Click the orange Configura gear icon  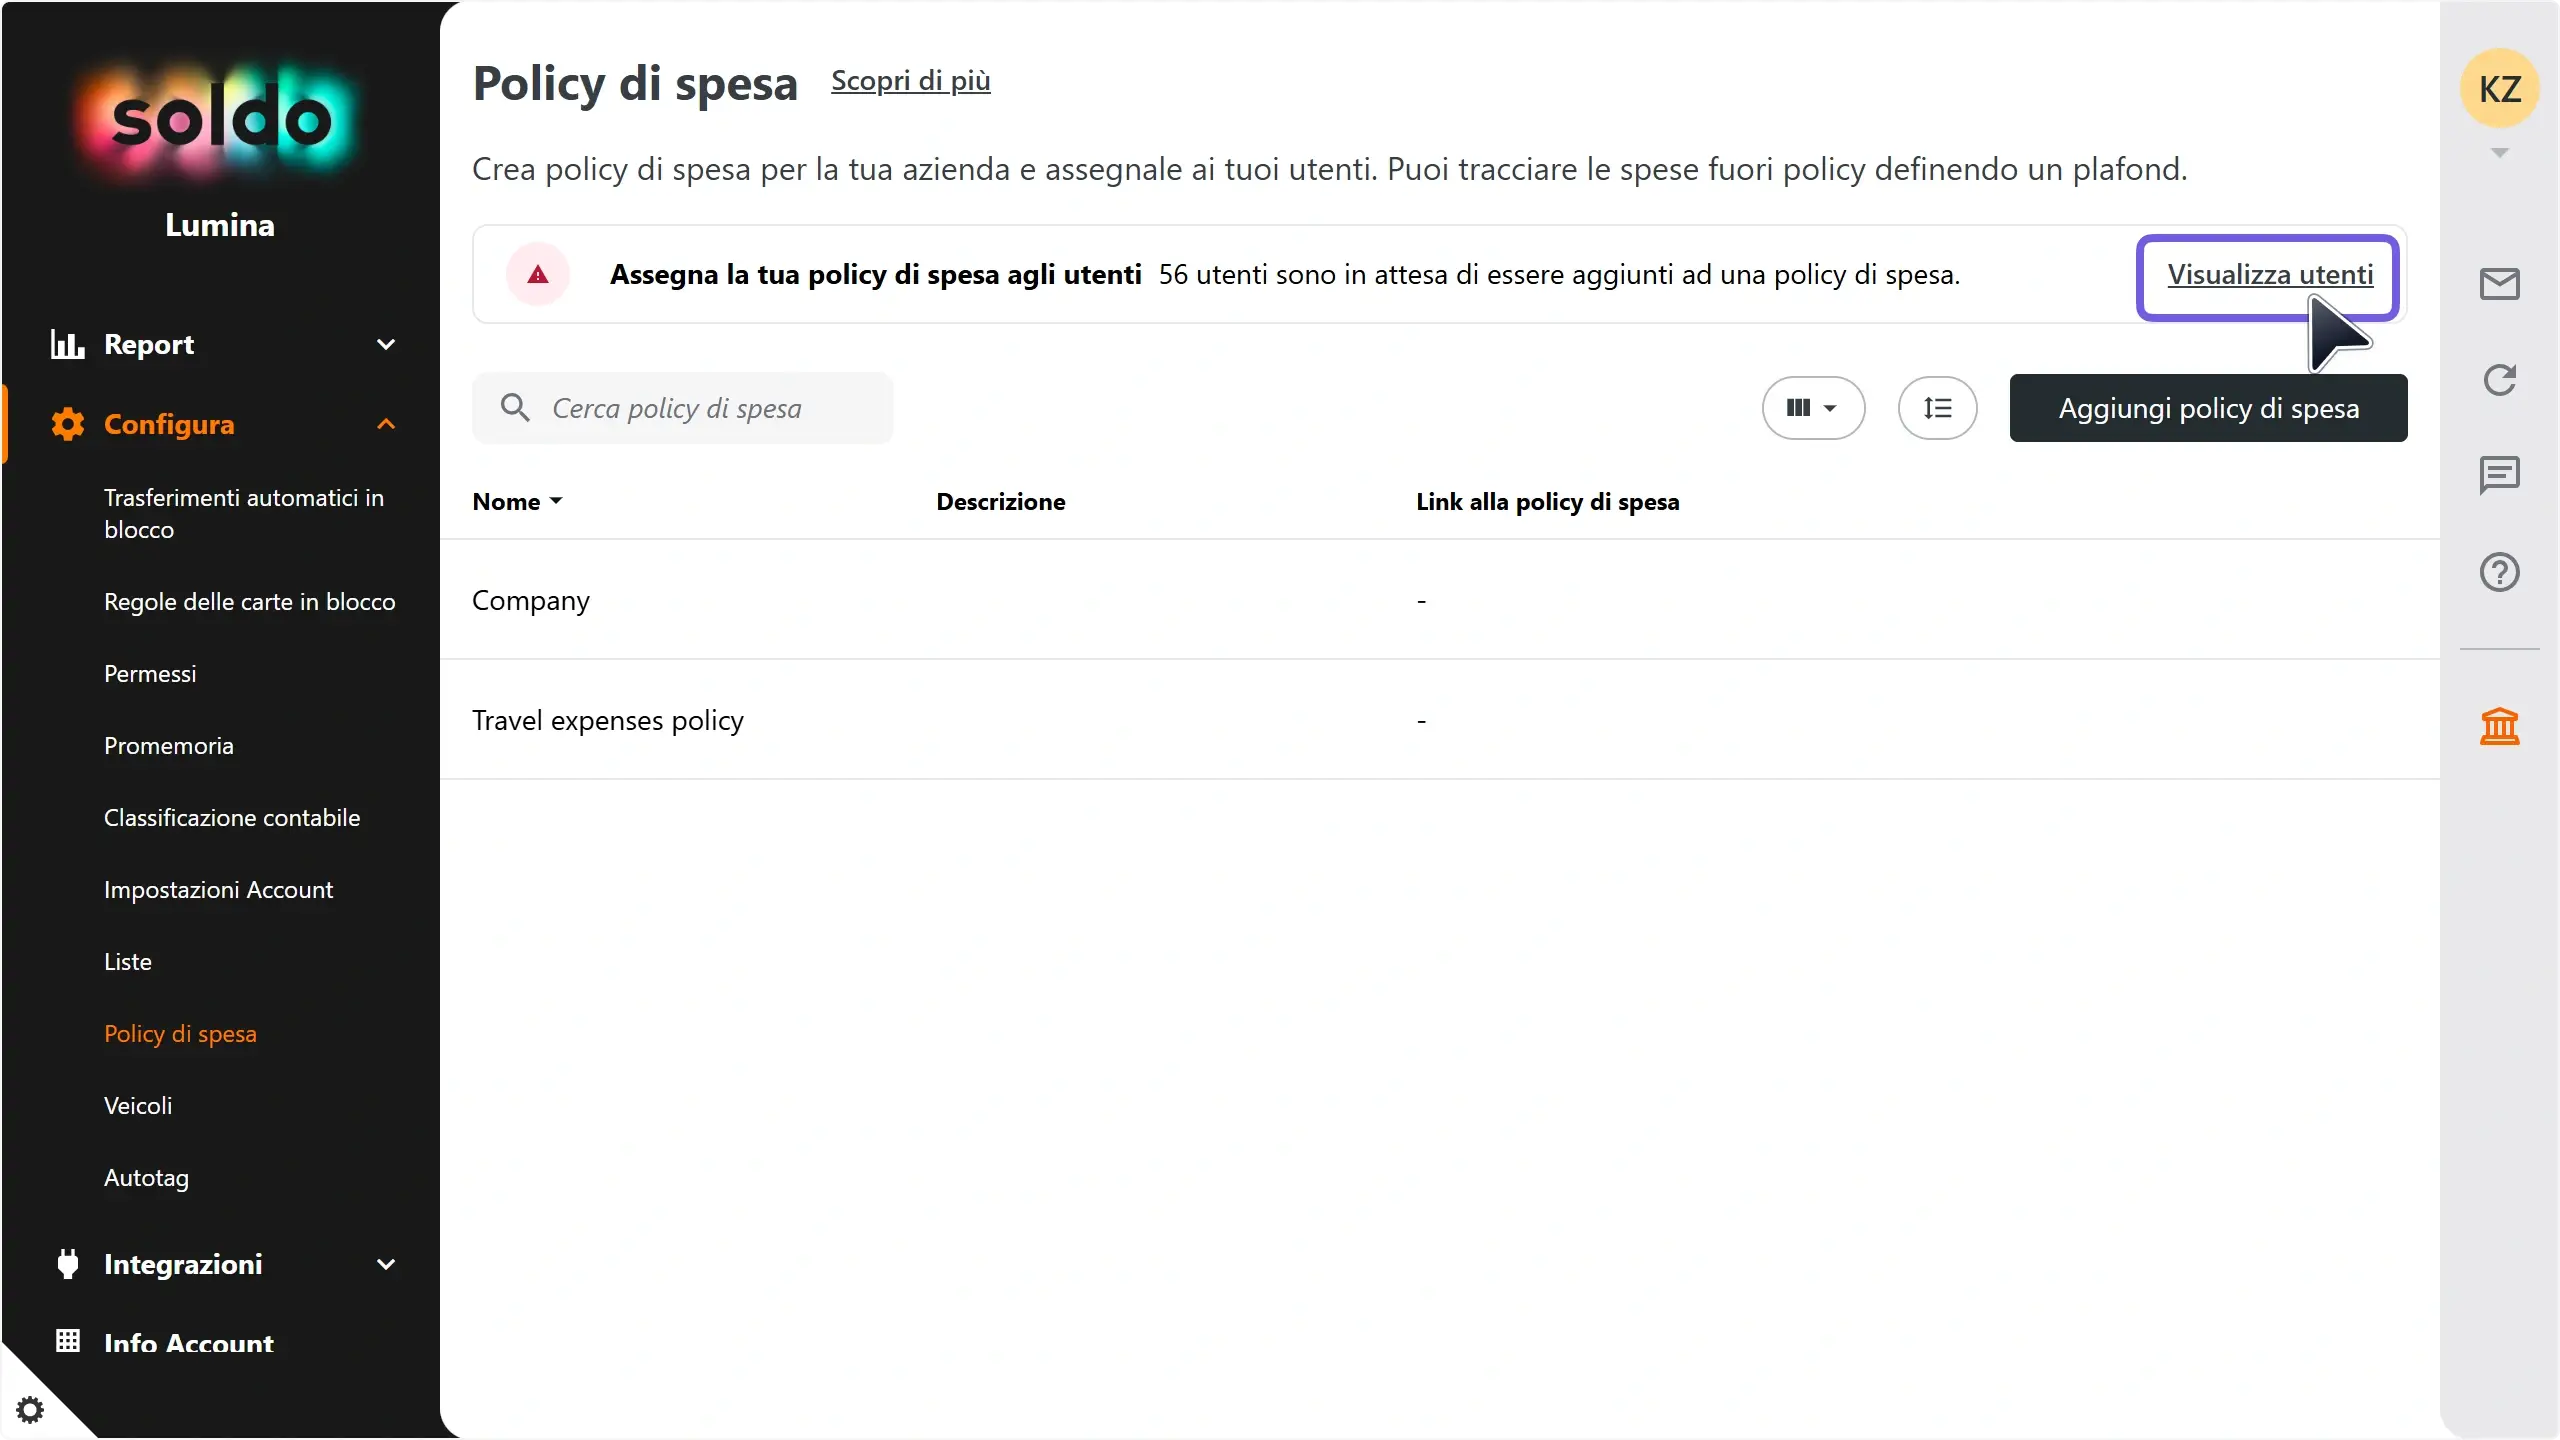click(67, 424)
